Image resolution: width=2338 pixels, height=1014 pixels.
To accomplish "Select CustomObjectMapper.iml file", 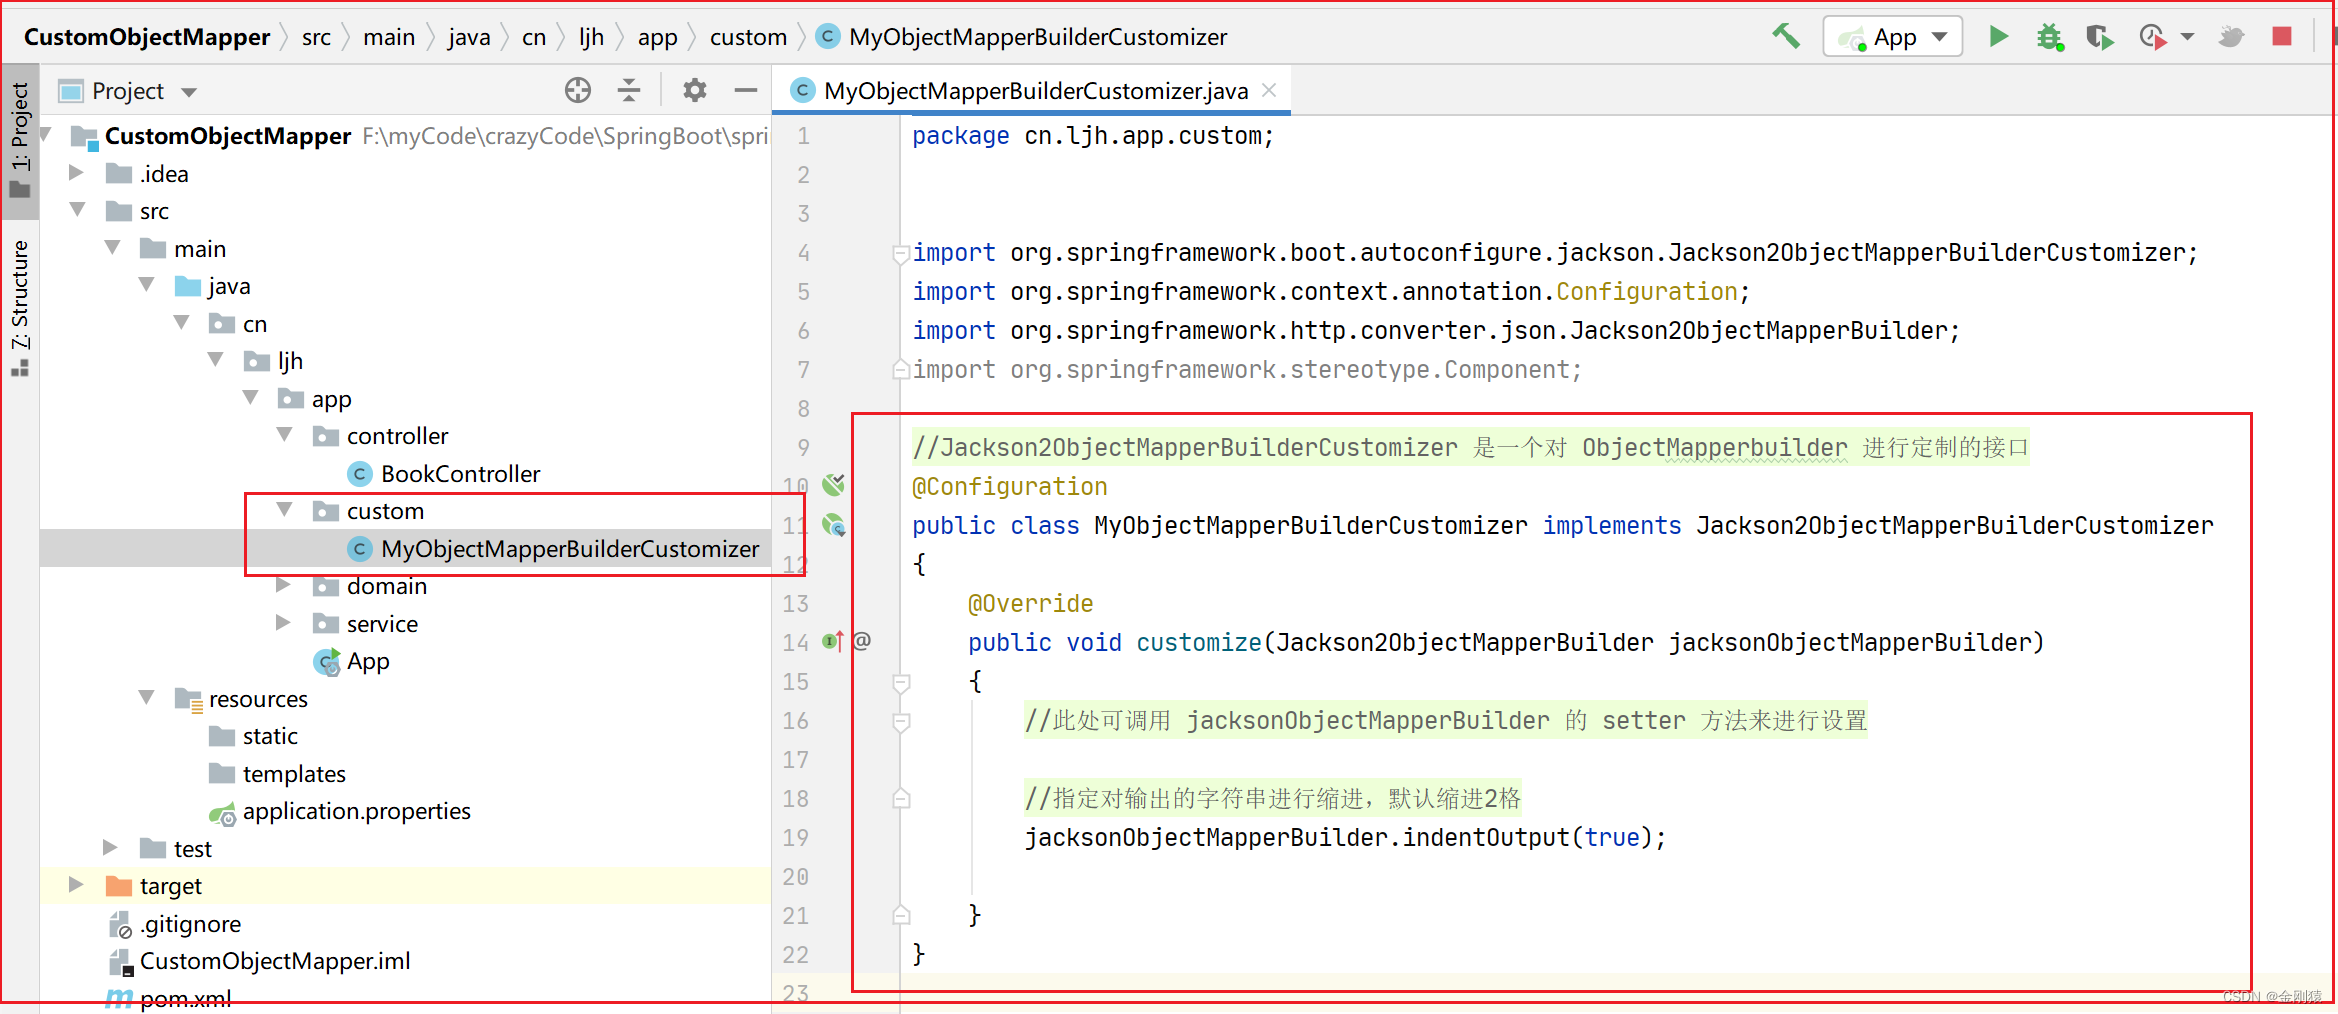I will point(259,961).
